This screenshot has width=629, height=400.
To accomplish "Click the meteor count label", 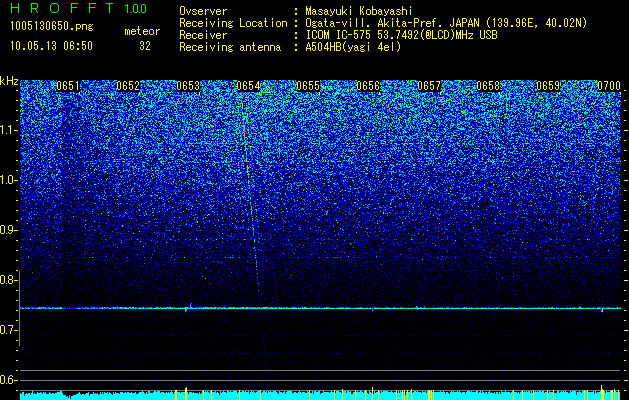I will tap(142, 31).
